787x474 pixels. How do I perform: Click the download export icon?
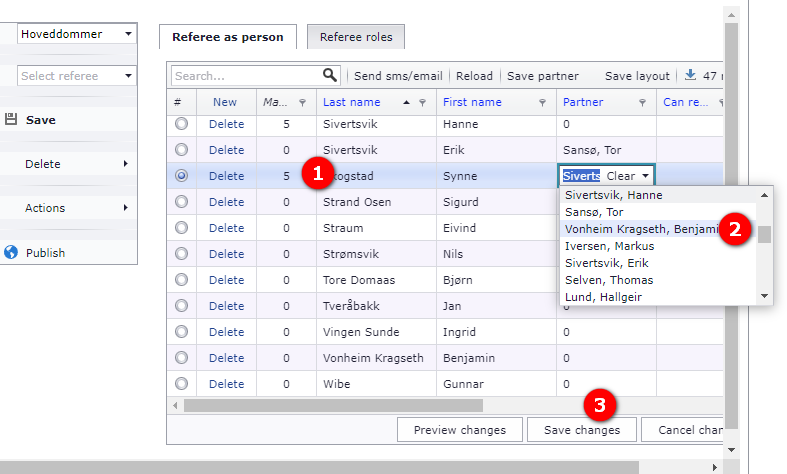tap(691, 75)
